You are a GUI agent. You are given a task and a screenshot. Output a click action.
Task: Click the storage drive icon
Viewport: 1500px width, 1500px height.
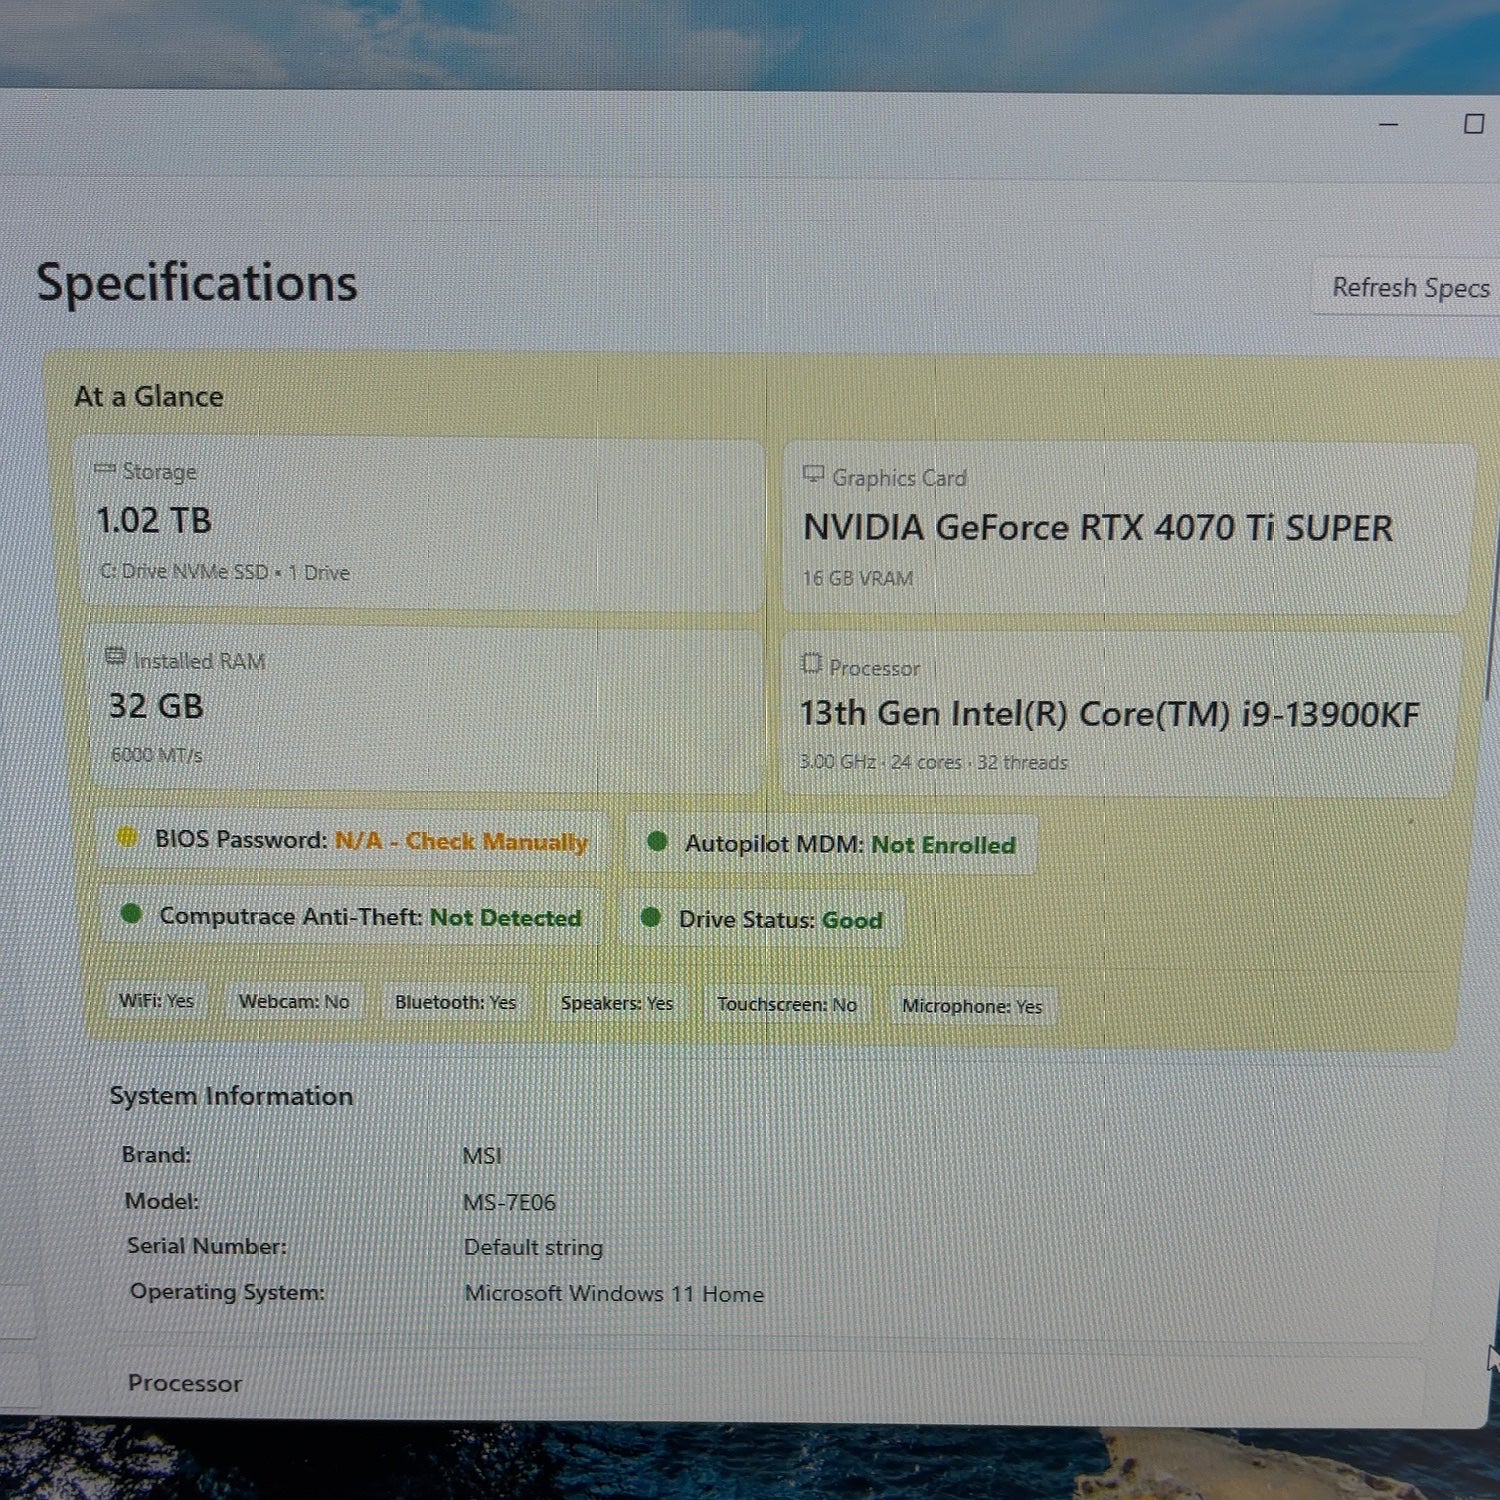105,469
